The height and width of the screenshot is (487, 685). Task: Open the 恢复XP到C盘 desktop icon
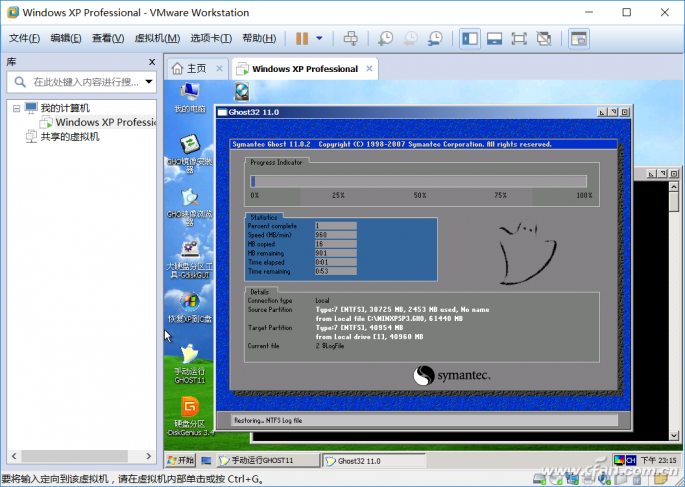tap(190, 308)
